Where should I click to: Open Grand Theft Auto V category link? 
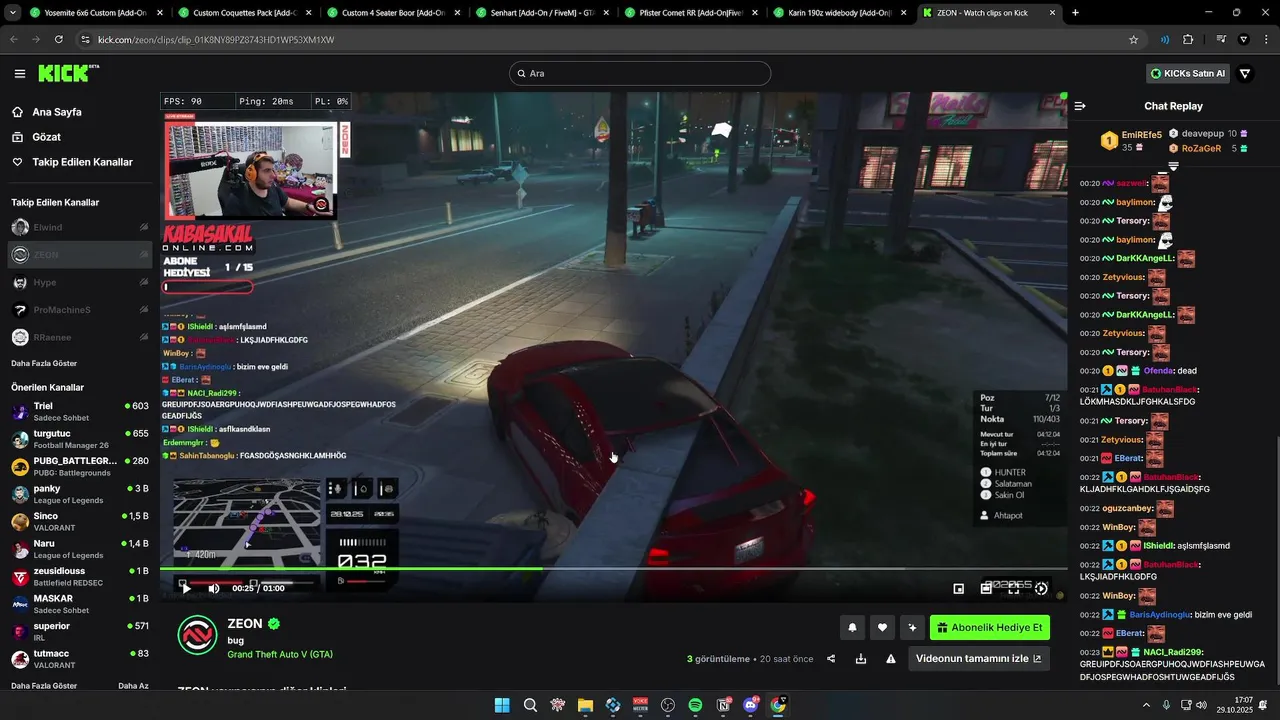pyautogui.click(x=280, y=654)
